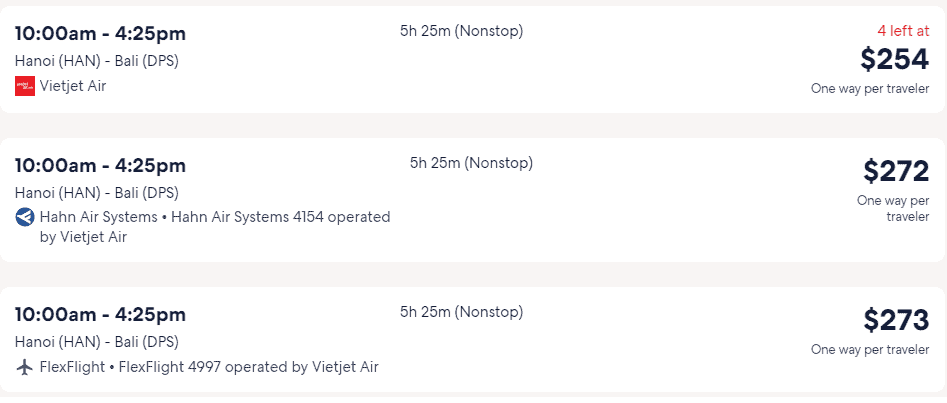Click the $272 price
This screenshot has width=947, height=403.
[896, 172]
